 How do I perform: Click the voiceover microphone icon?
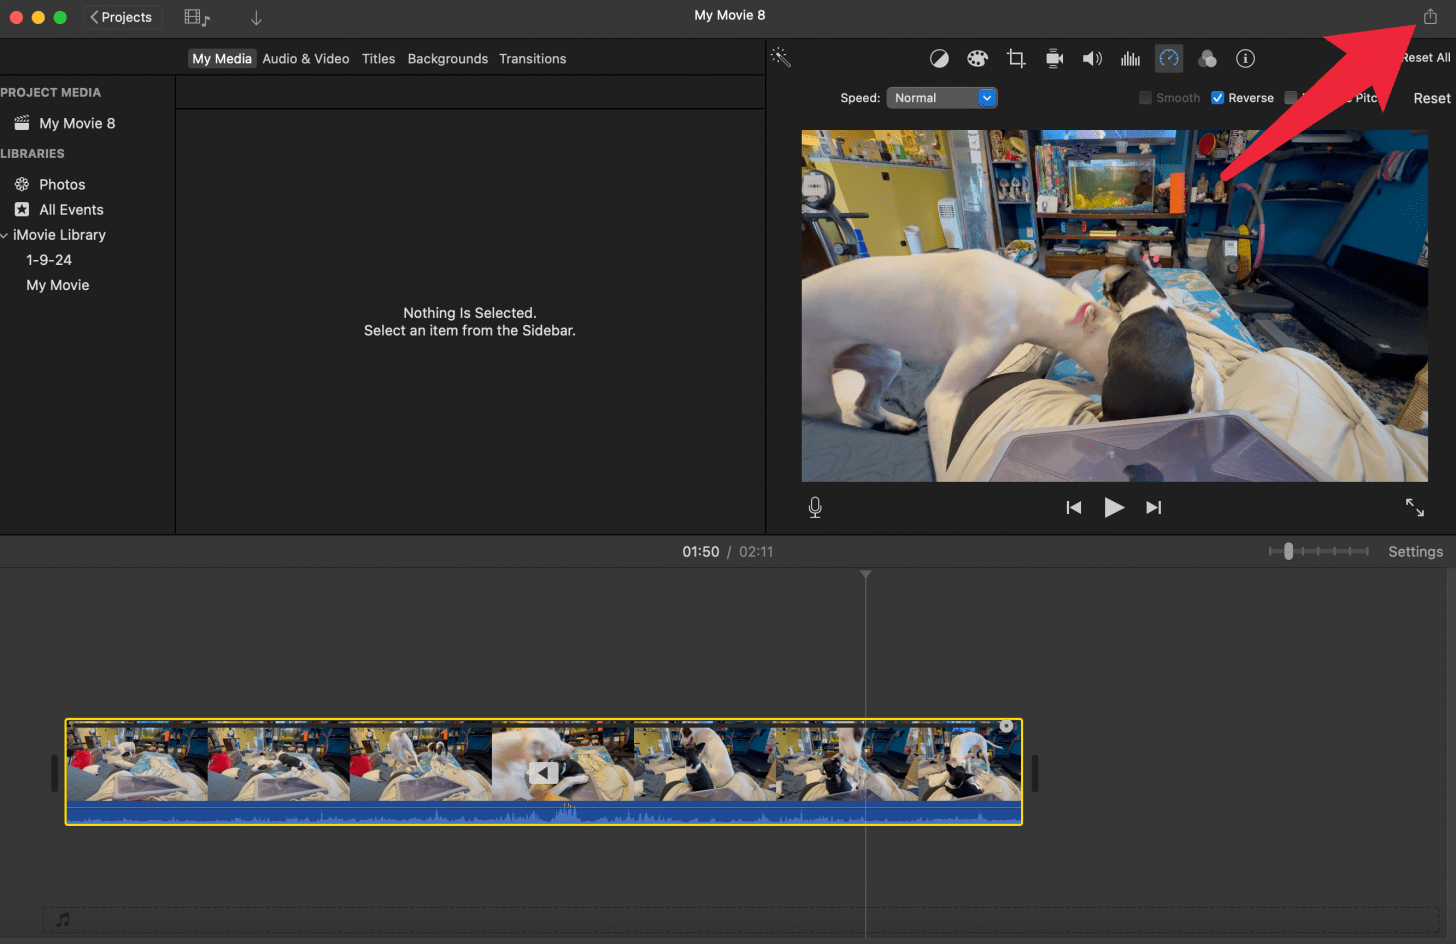815,508
